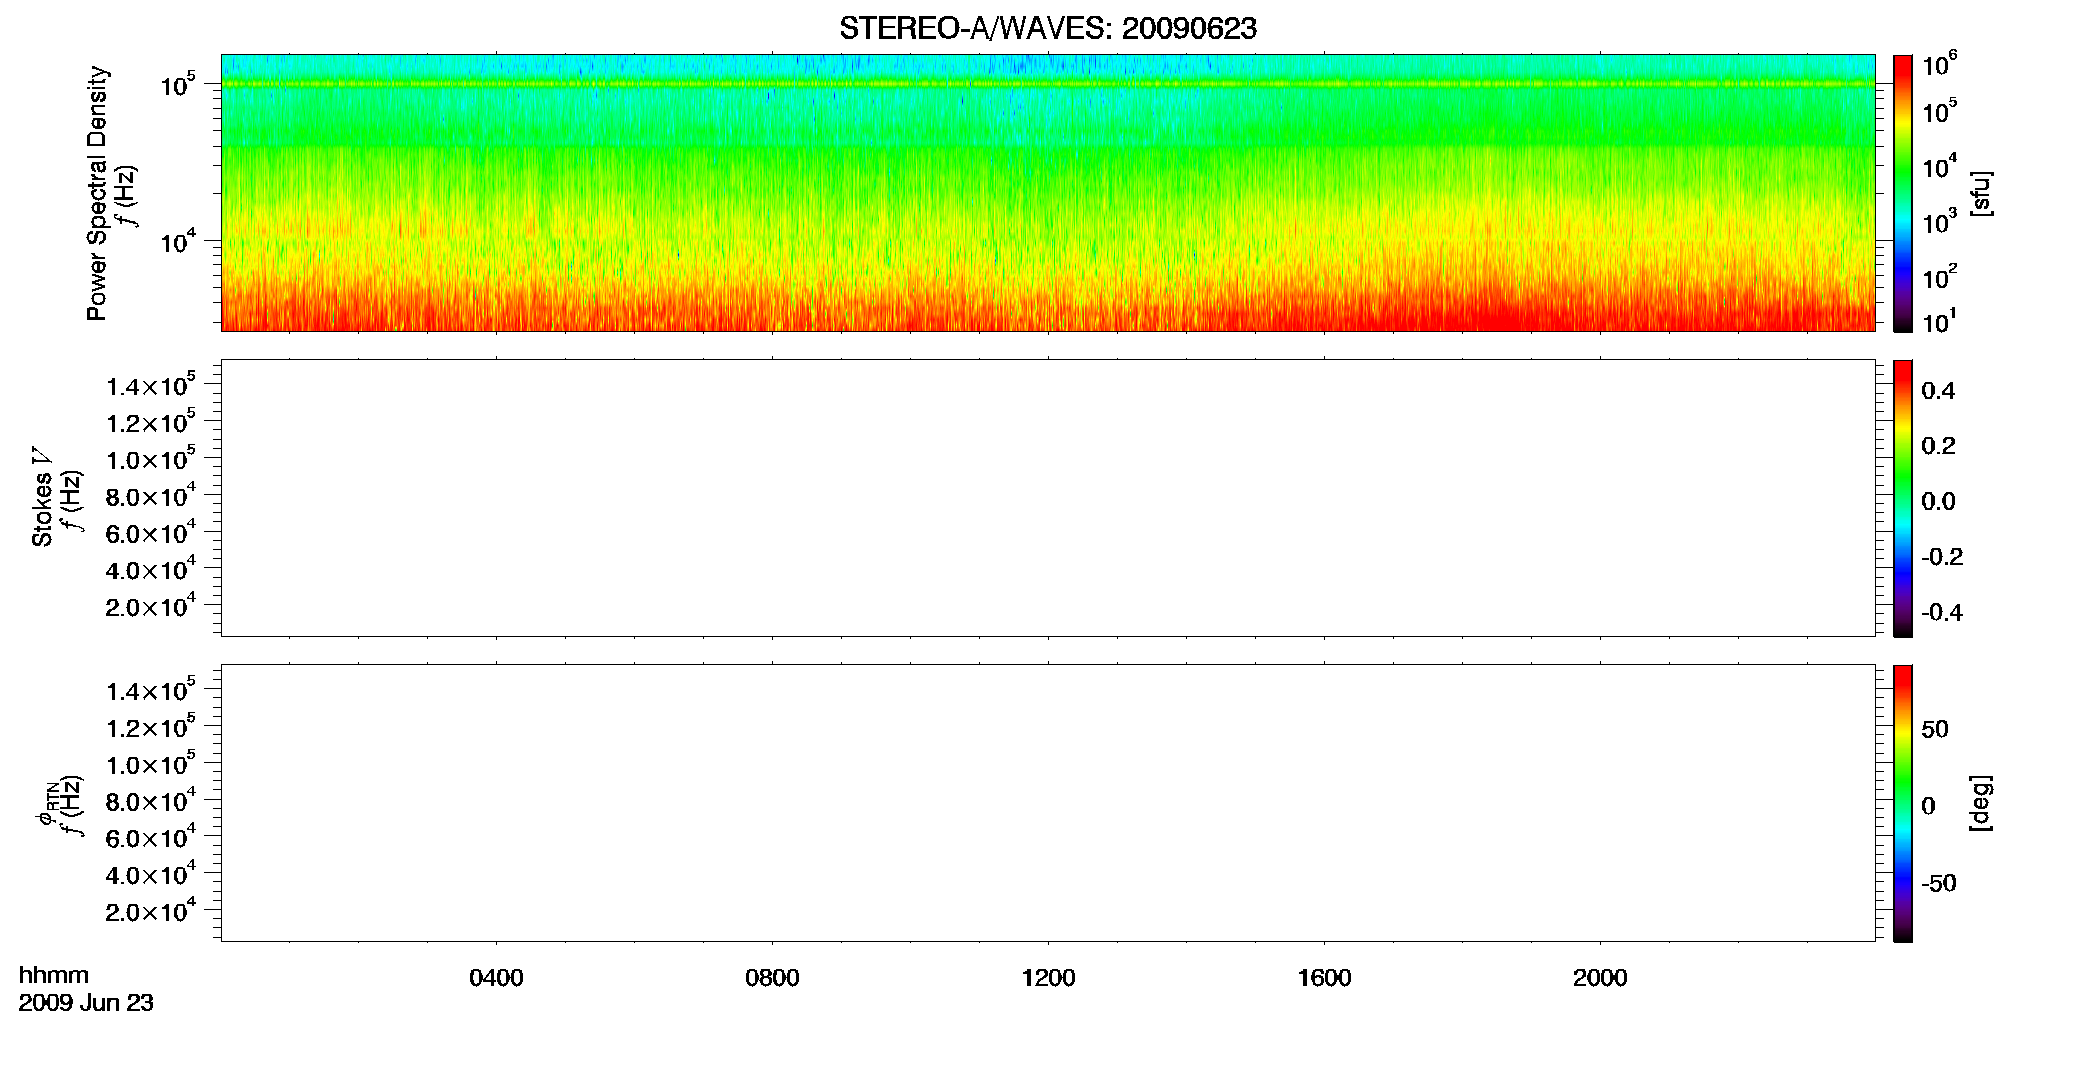Click the Stokes V axis label

pyautogui.click(x=42, y=497)
